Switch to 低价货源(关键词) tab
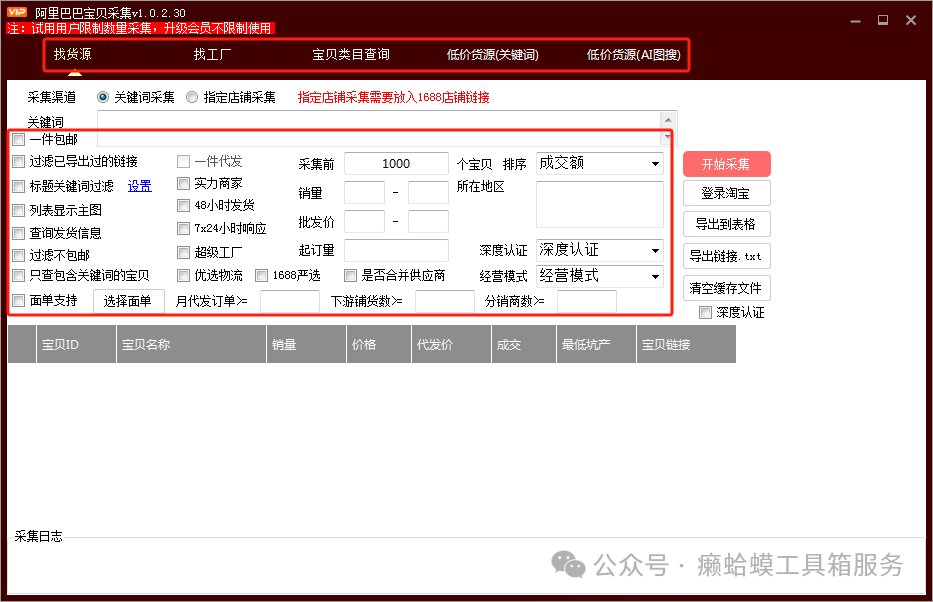 [x=493, y=55]
